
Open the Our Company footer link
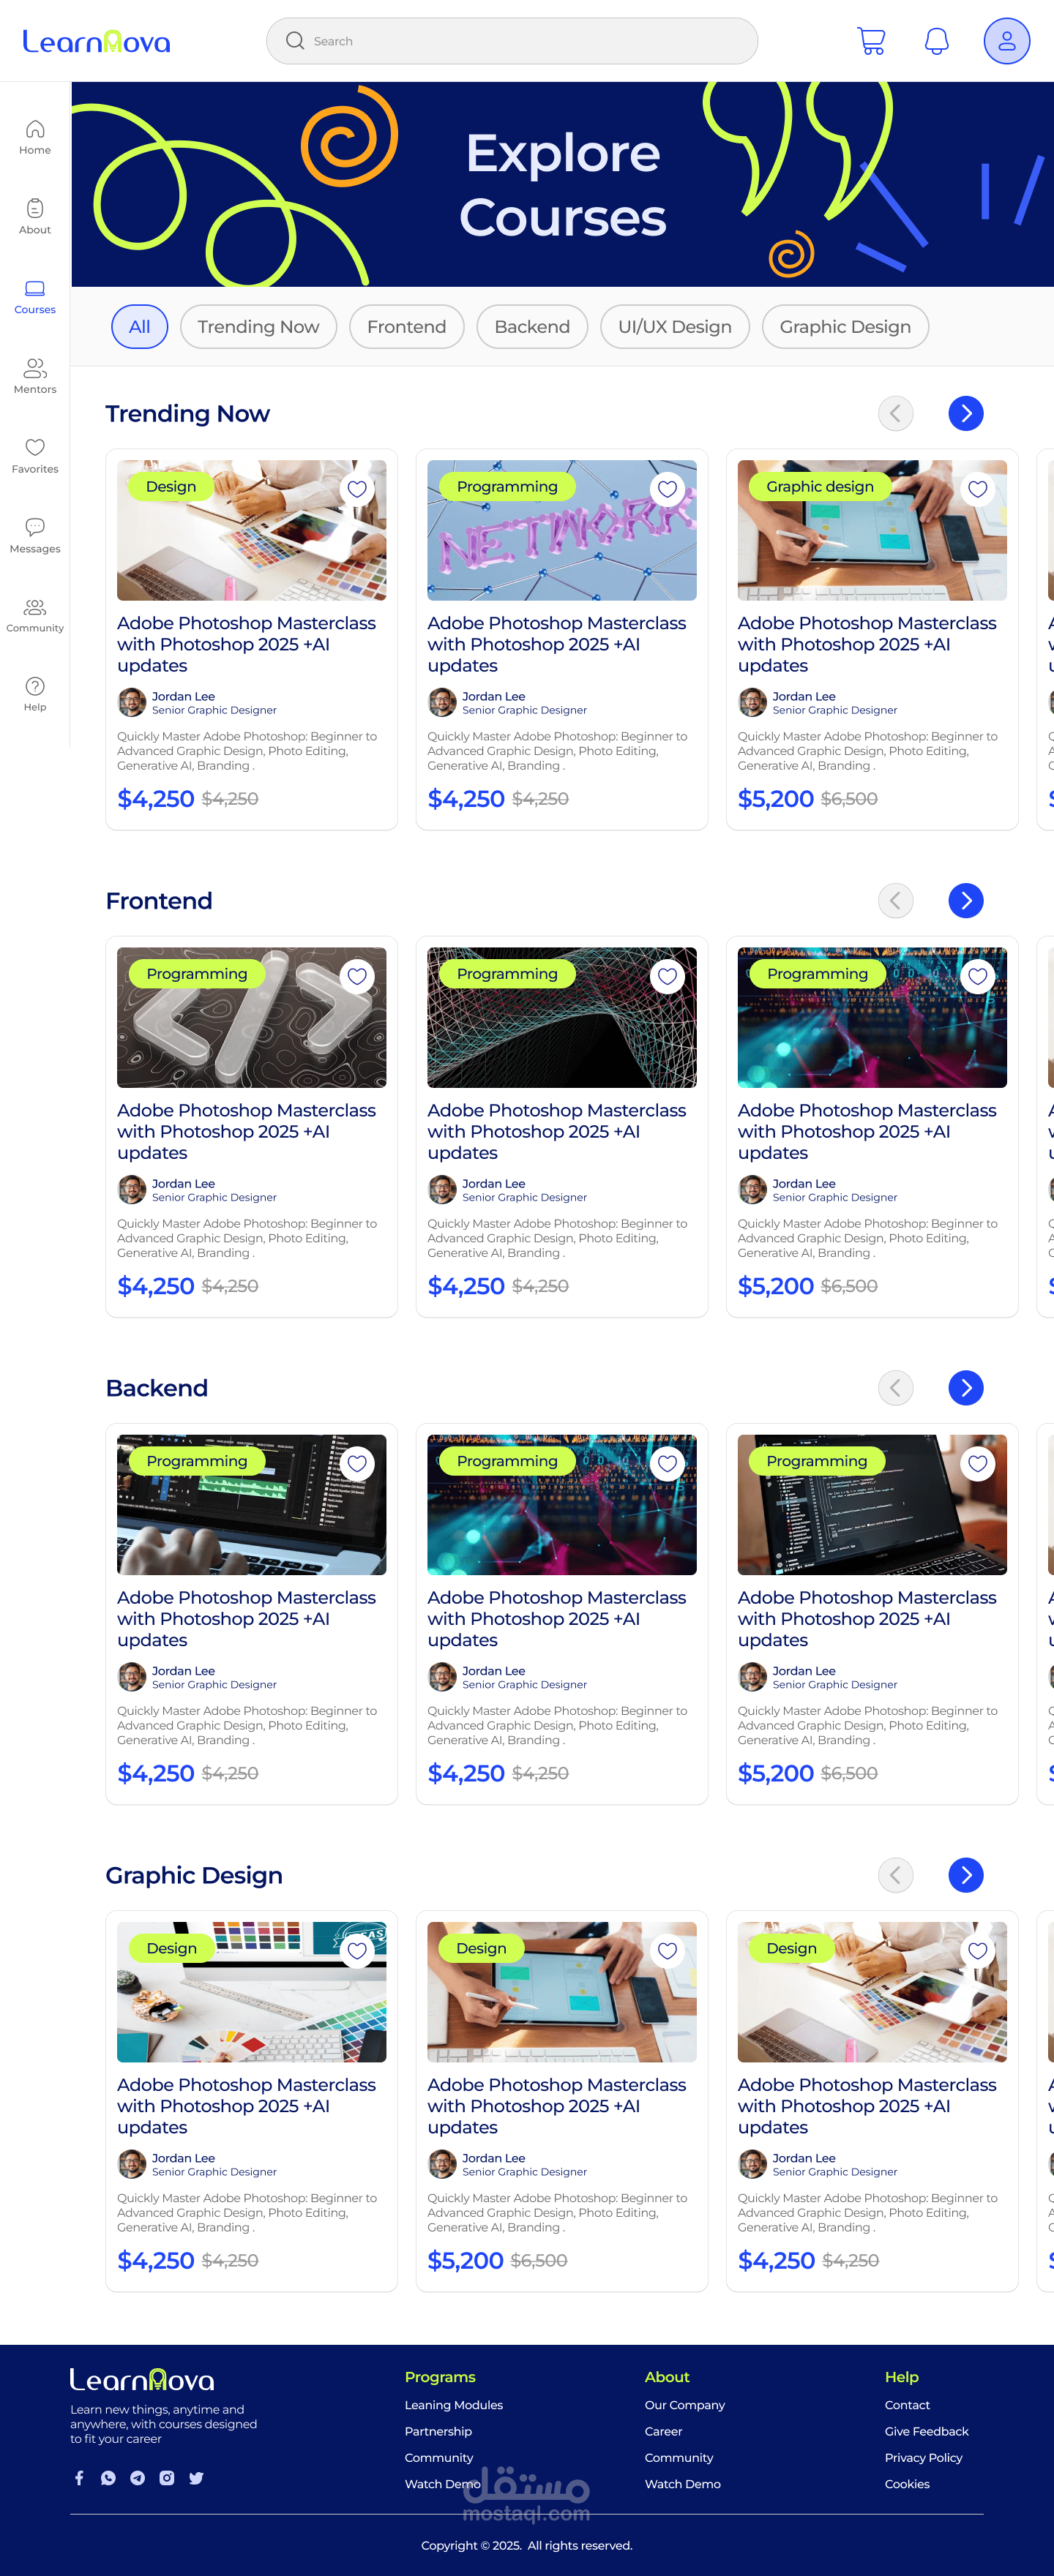pos(685,2405)
